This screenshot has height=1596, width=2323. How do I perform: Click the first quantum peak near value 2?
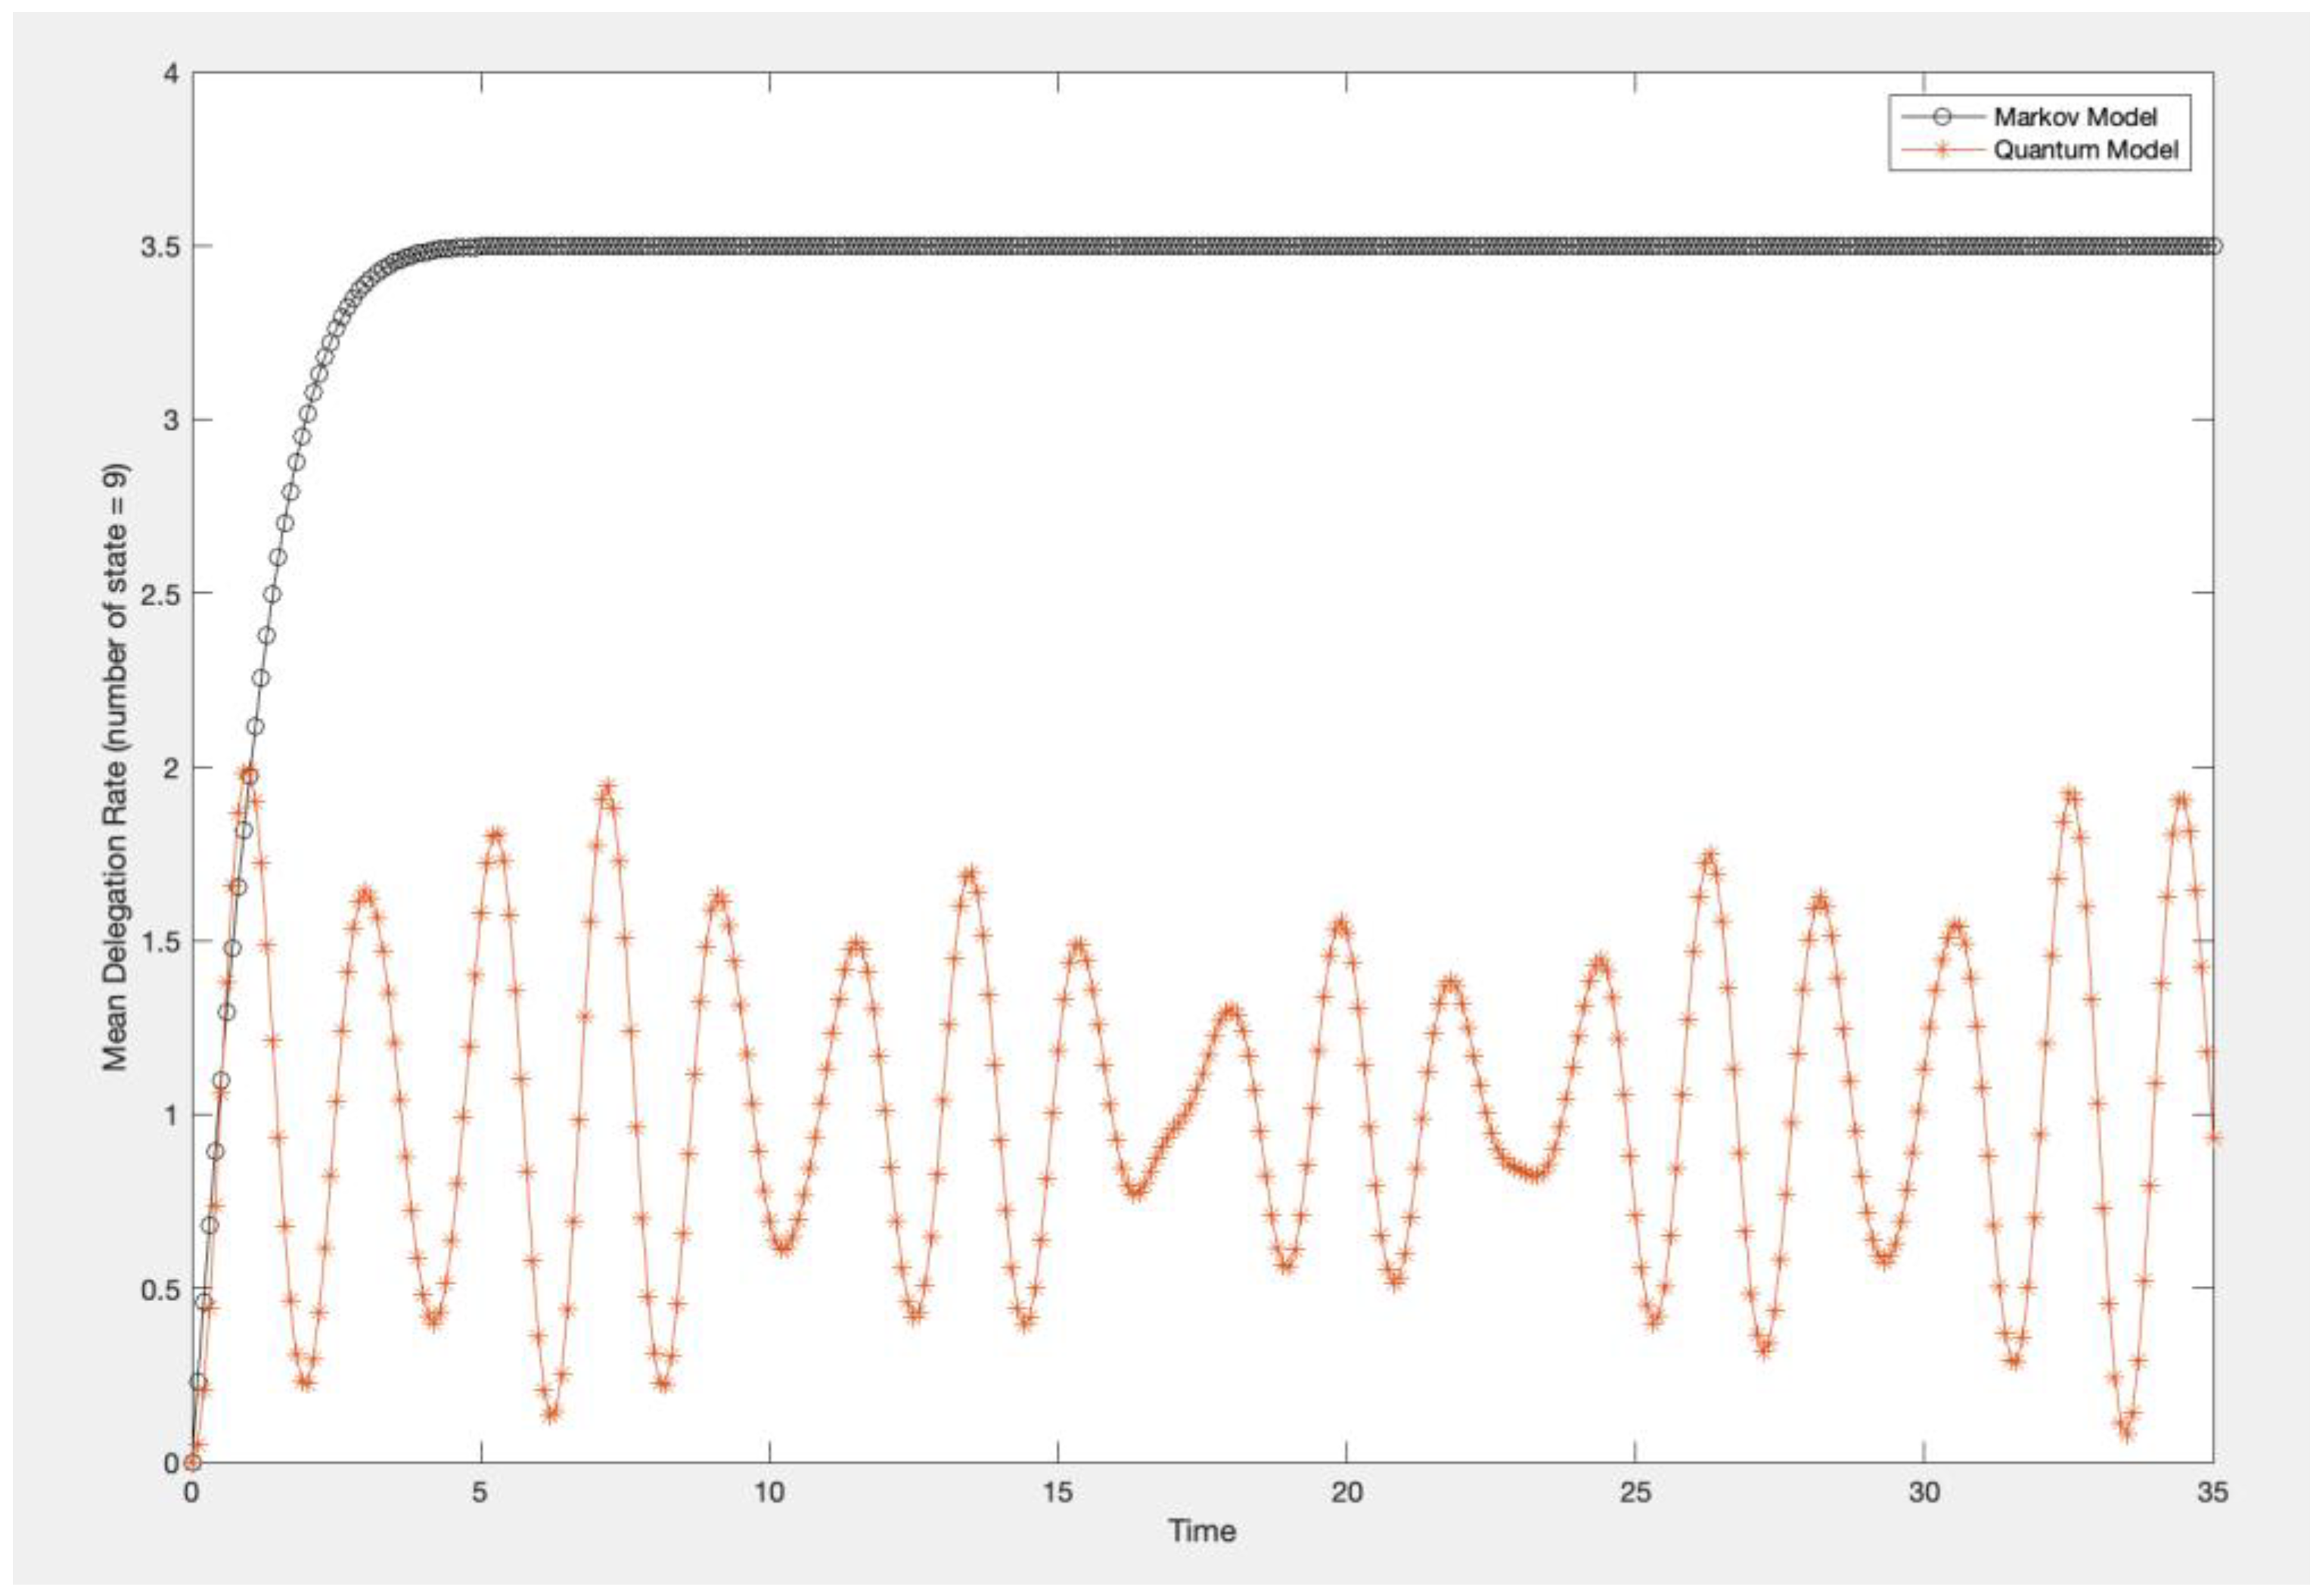[246, 771]
